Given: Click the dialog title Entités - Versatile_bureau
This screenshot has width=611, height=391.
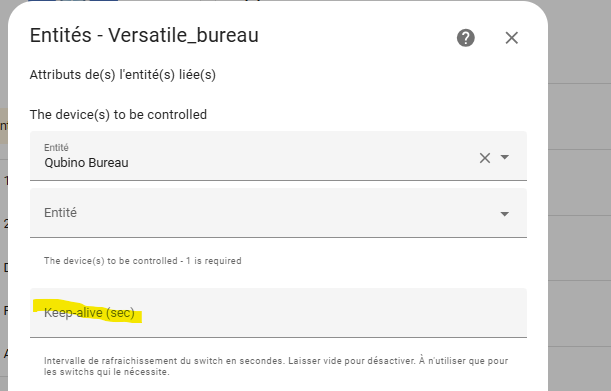Looking at the screenshot, I should [x=144, y=35].
